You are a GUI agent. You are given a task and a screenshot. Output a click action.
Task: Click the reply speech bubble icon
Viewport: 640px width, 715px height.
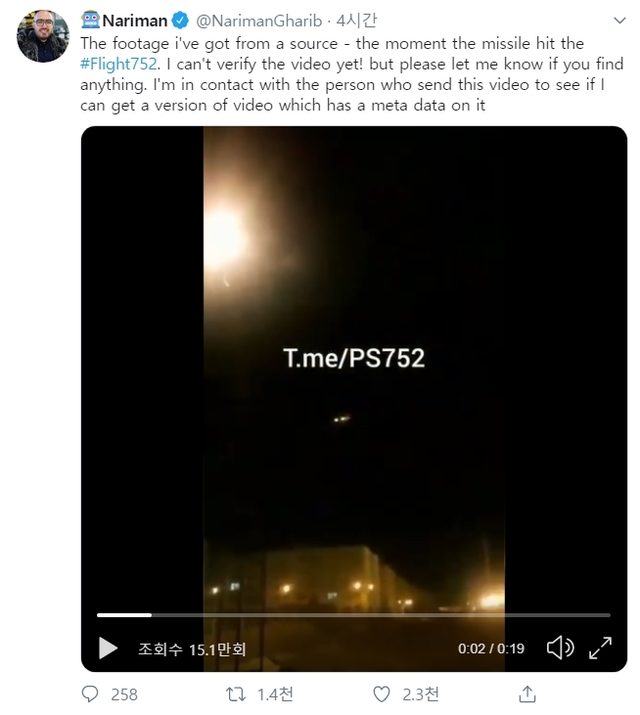pyautogui.click(x=90, y=694)
